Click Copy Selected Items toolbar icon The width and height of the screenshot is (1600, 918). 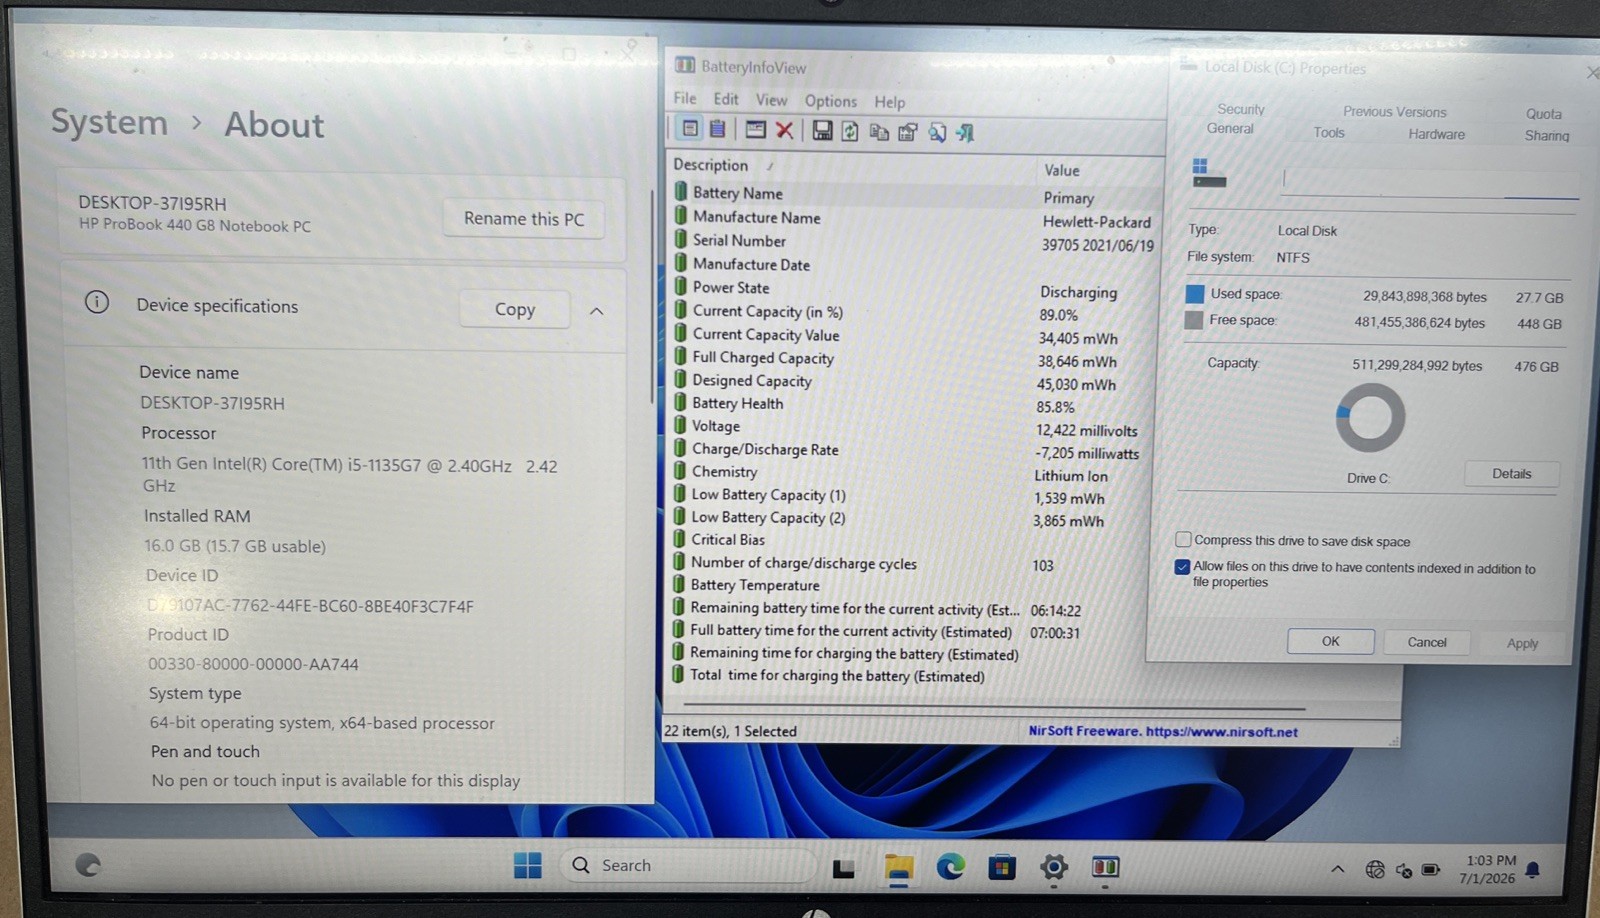click(879, 132)
